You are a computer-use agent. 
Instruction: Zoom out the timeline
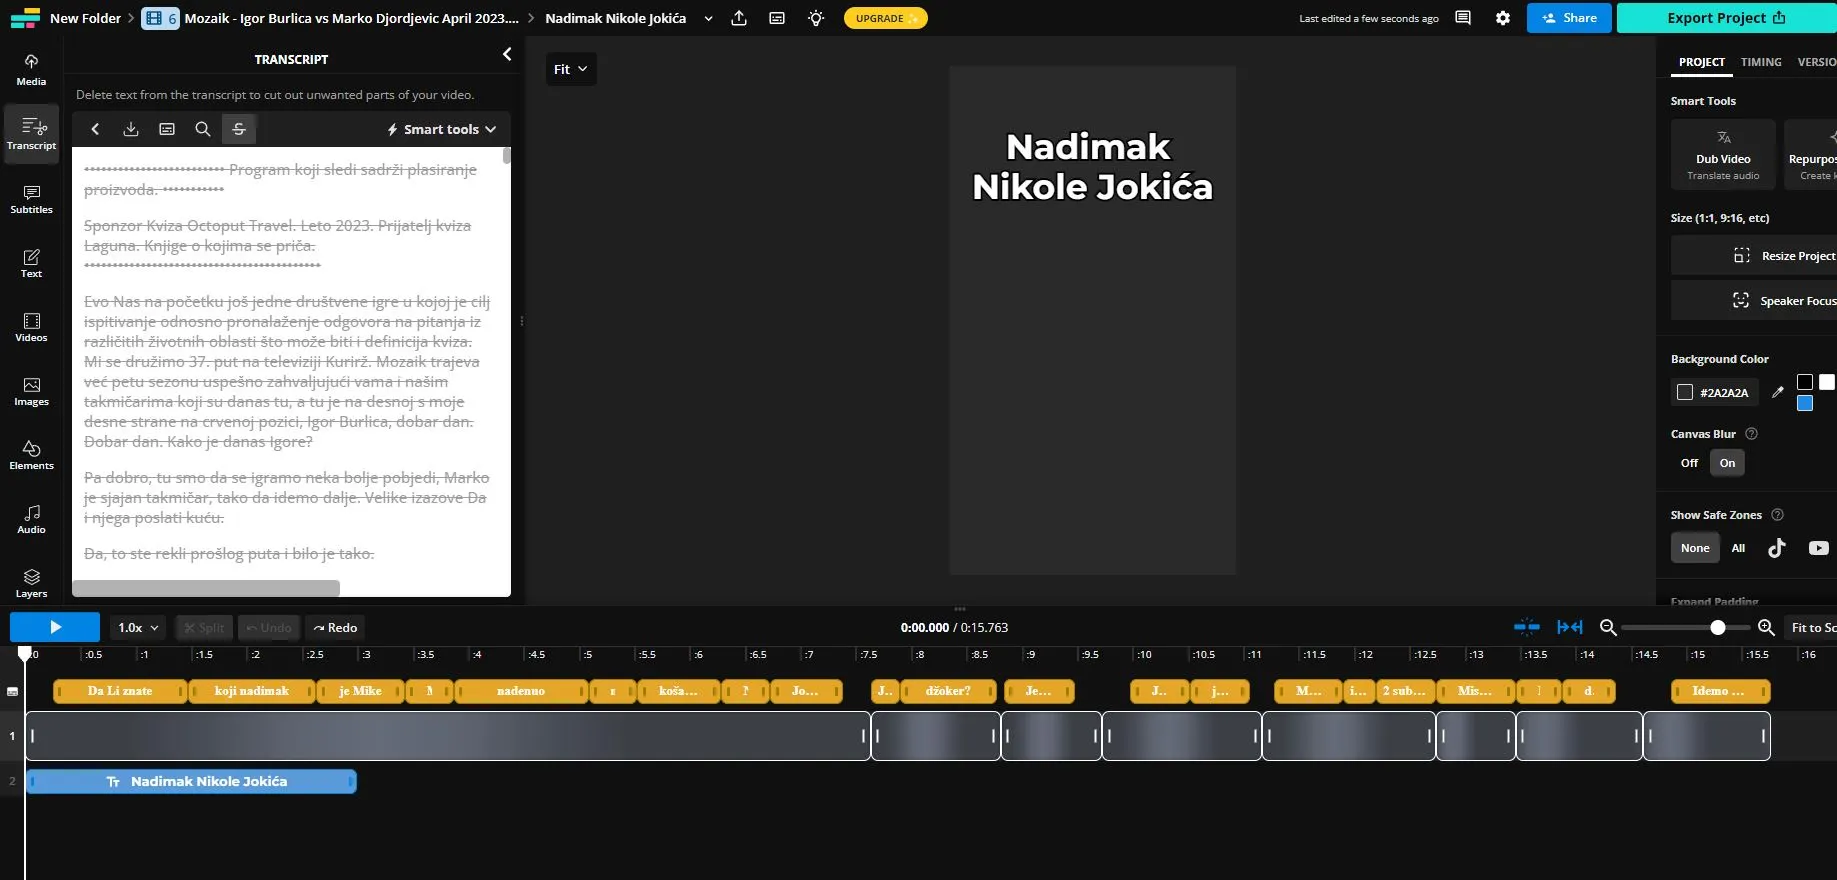click(x=1608, y=627)
